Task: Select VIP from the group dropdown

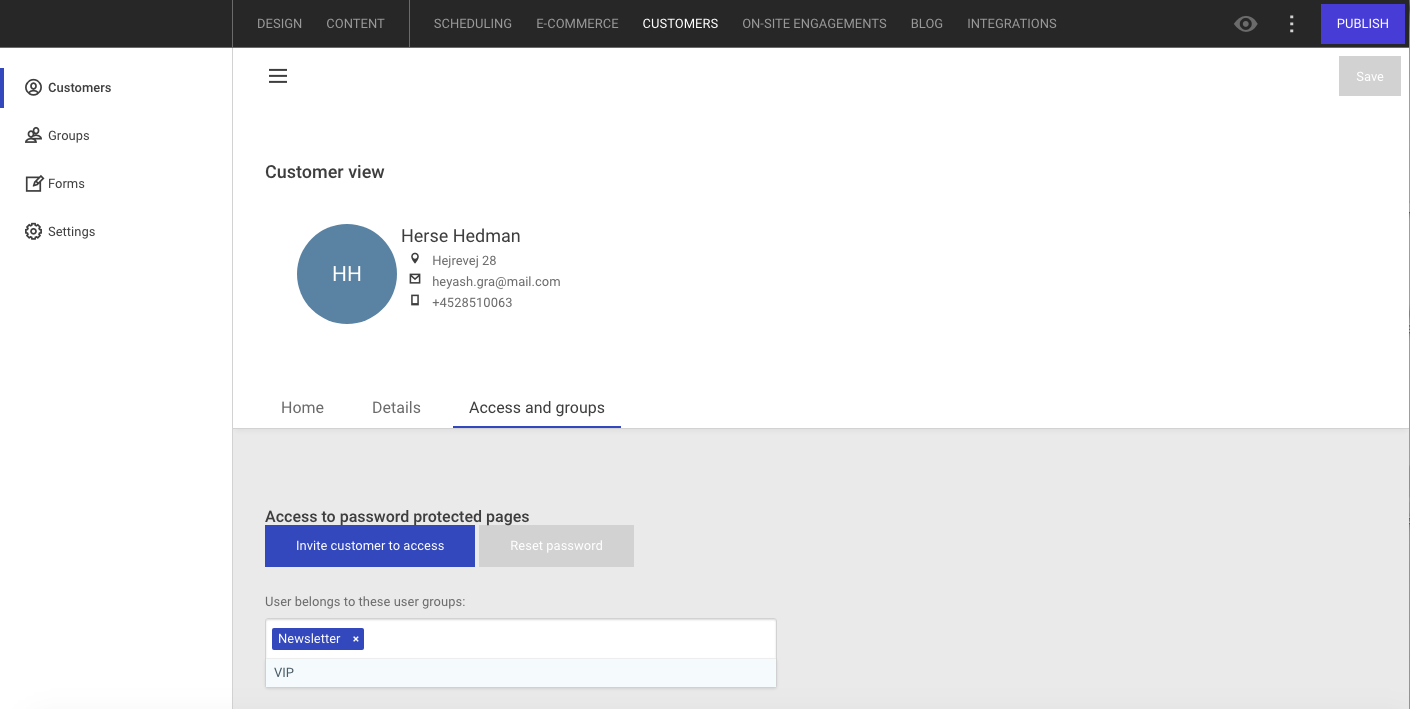Action: pyautogui.click(x=285, y=673)
